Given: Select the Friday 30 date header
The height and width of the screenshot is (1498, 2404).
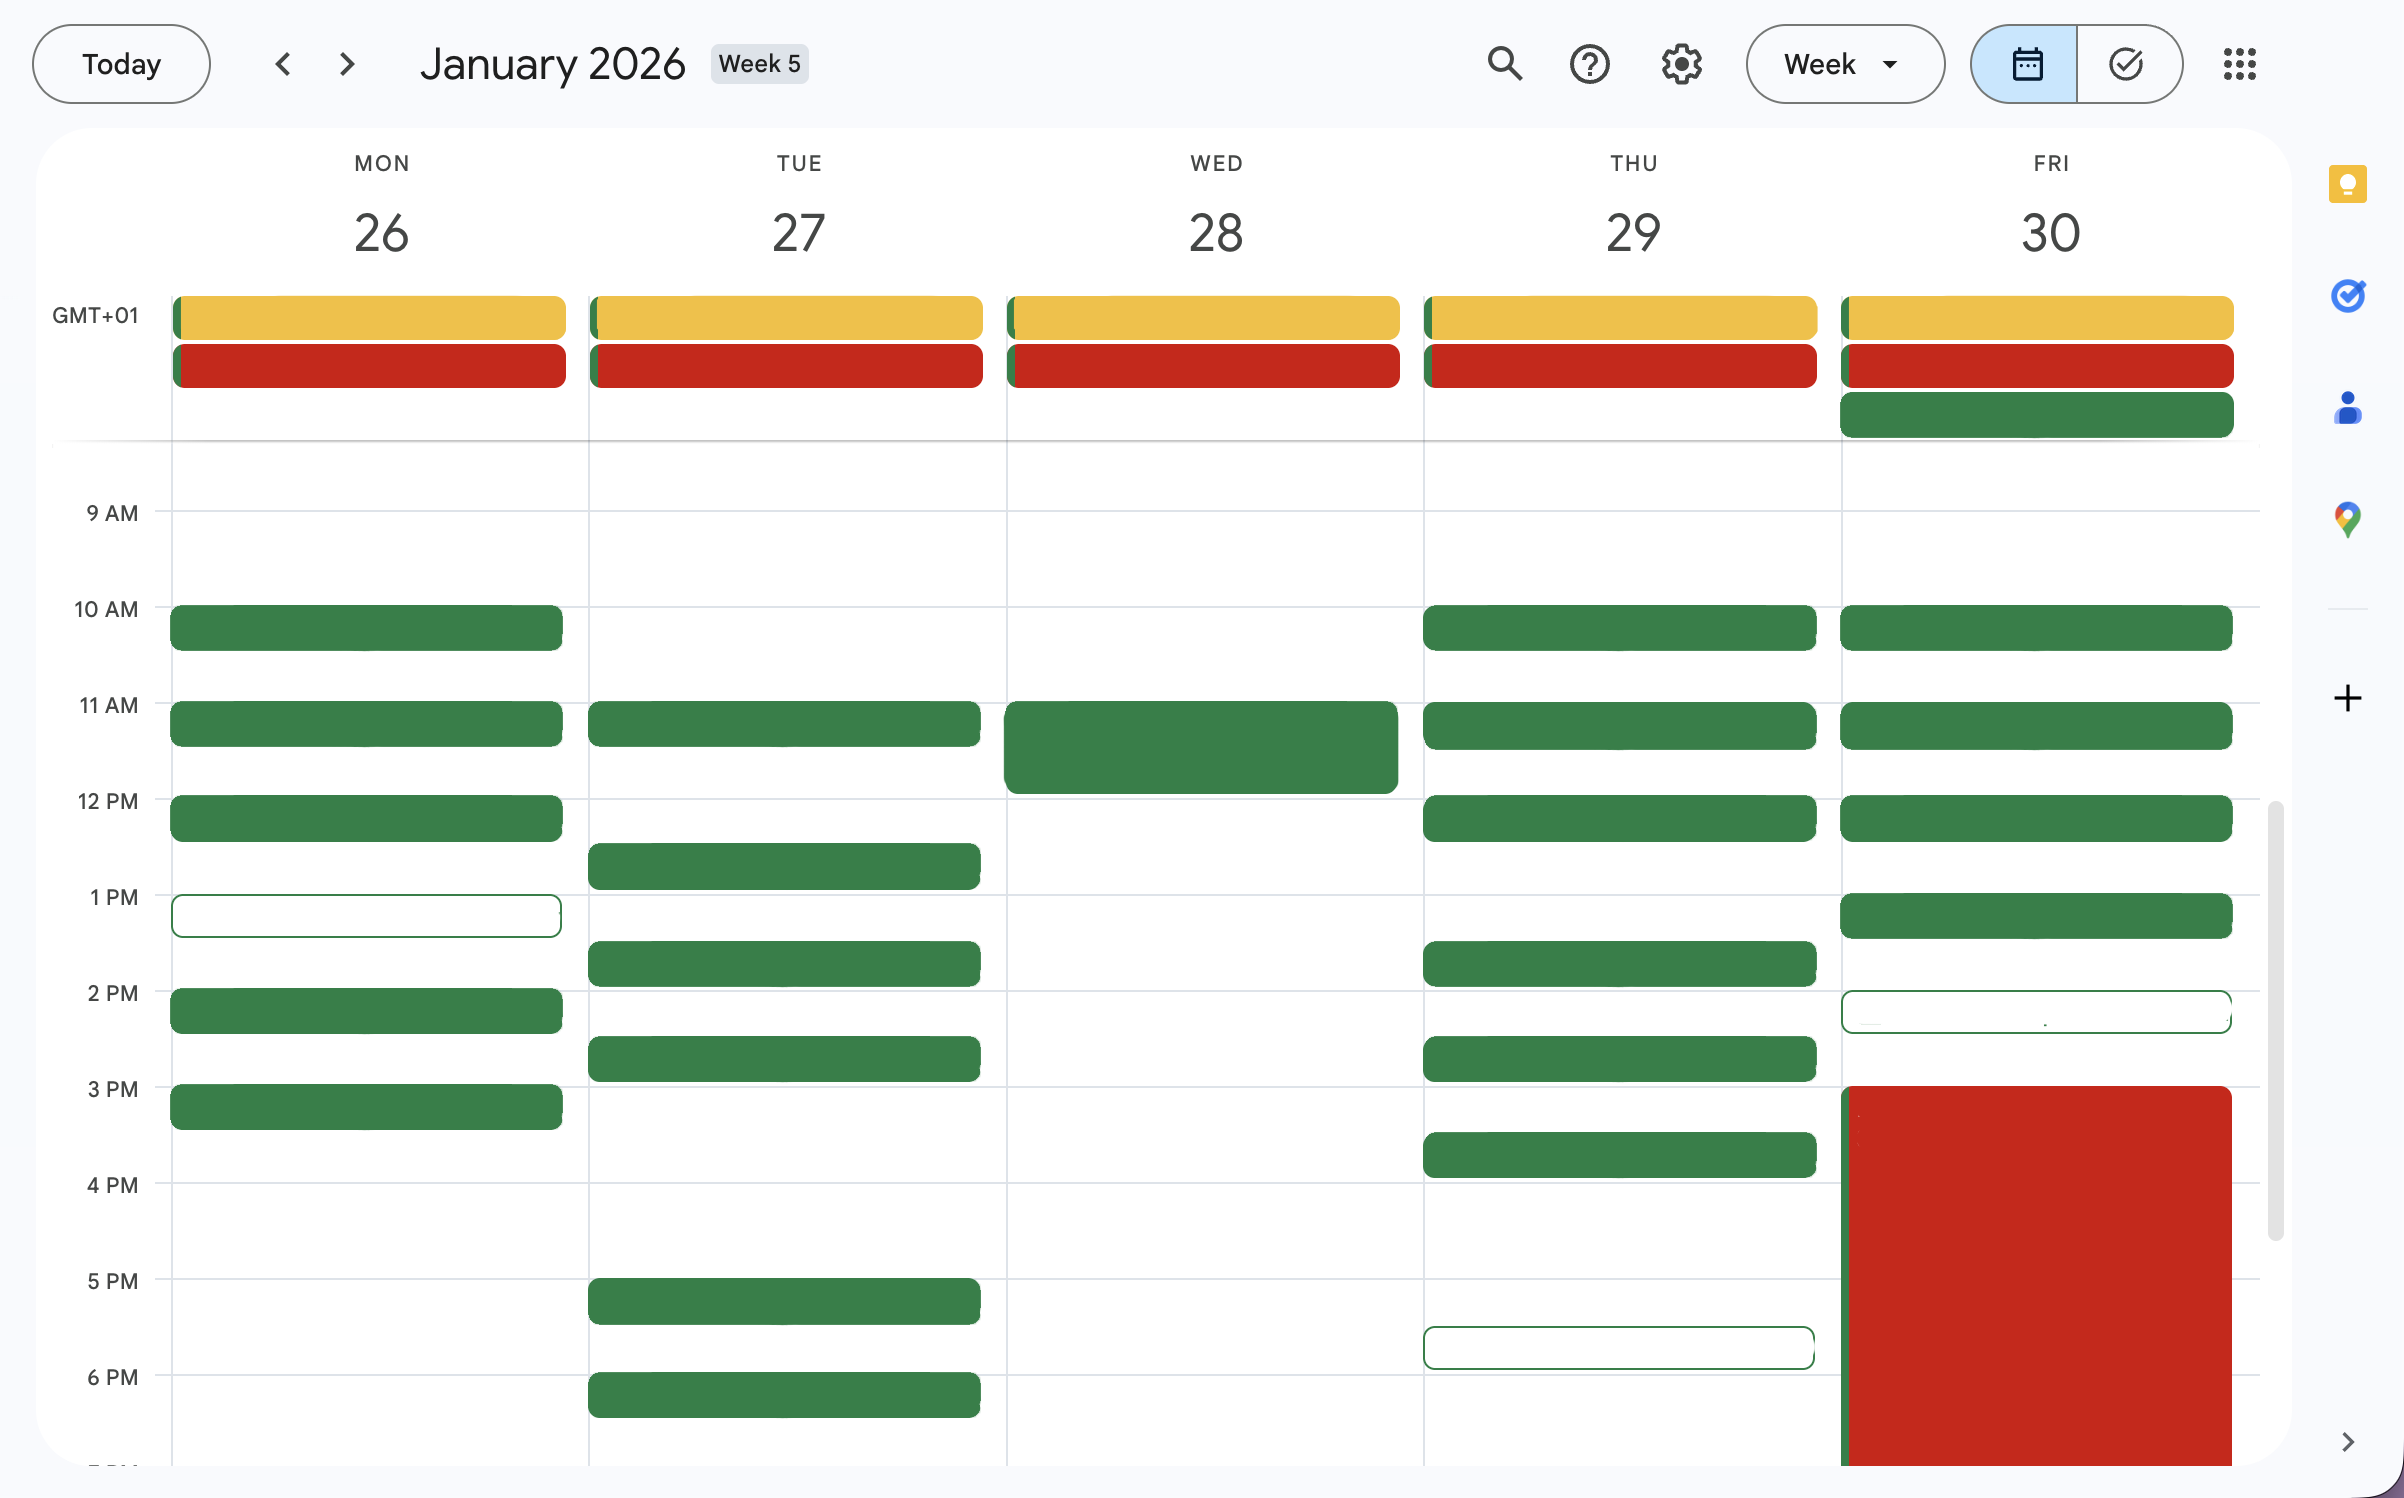Looking at the screenshot, I should pos(2050,232).
